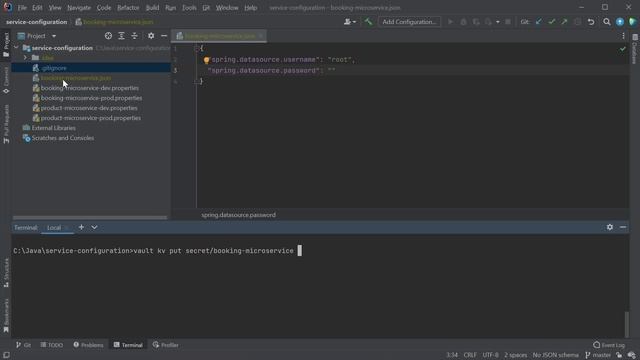Viewport: 640px width, 360px height.
Task: Toggle Structure tool window sidebar button
Action: tap(6, 273)
